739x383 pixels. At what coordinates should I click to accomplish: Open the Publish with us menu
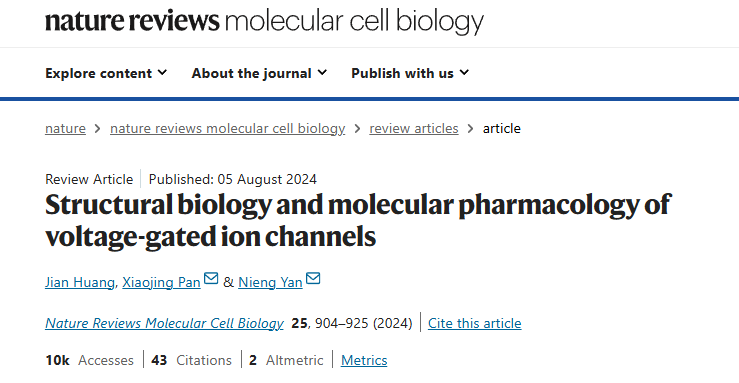pos(410,73)
